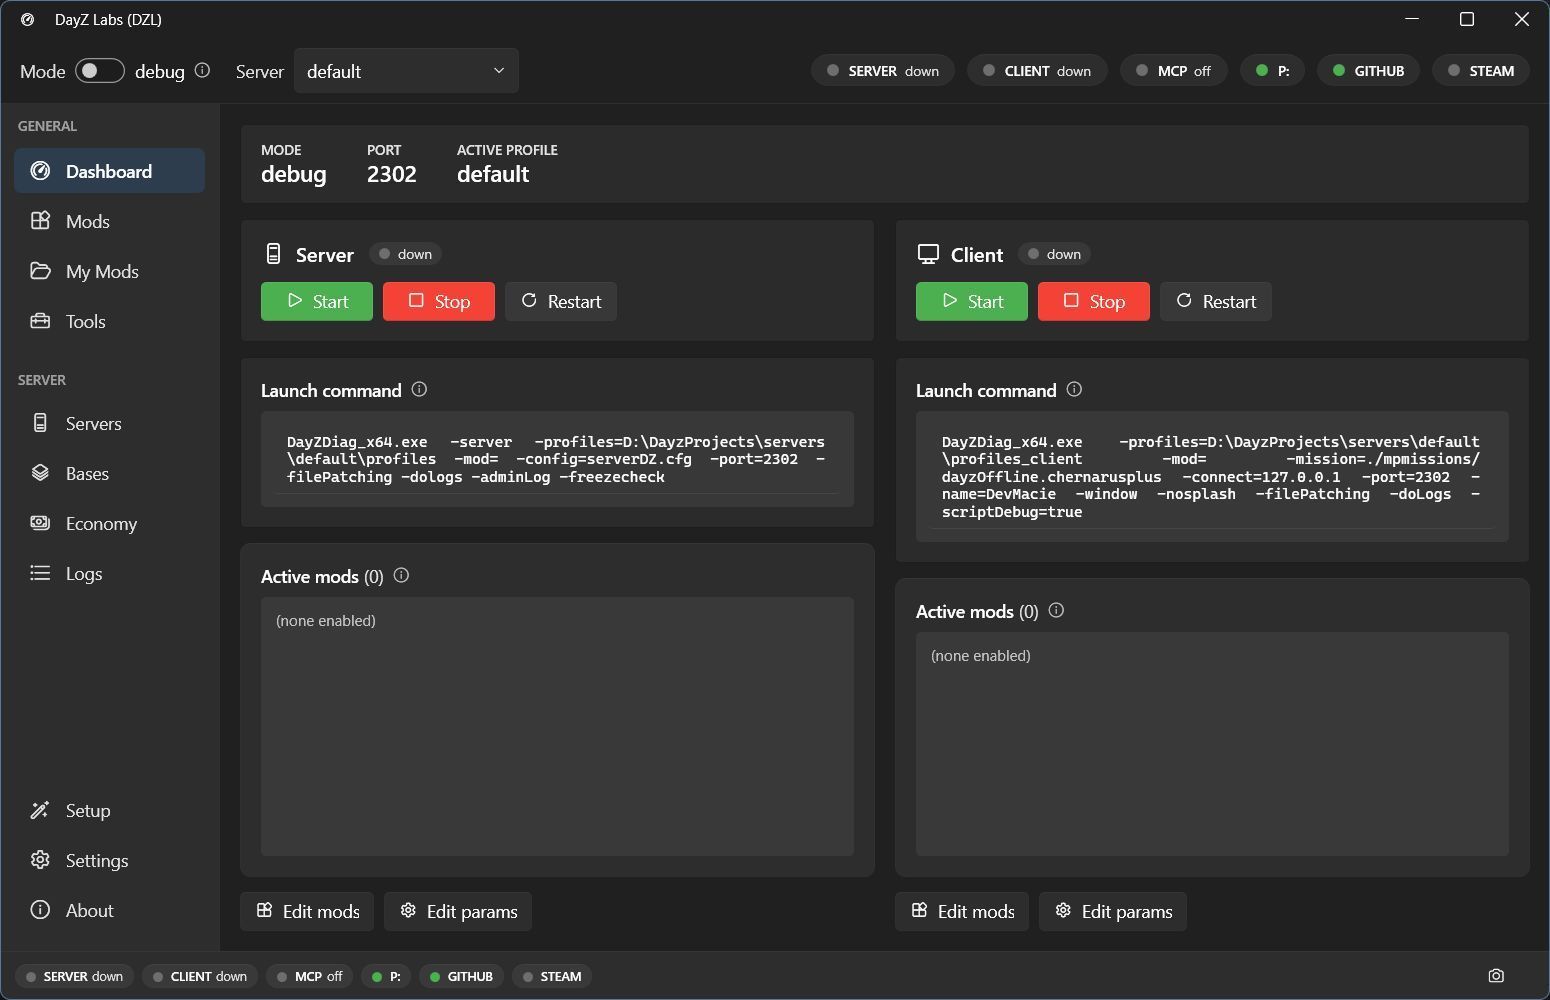
Task: Click the About info icon
Action: (x=40, y=910)
